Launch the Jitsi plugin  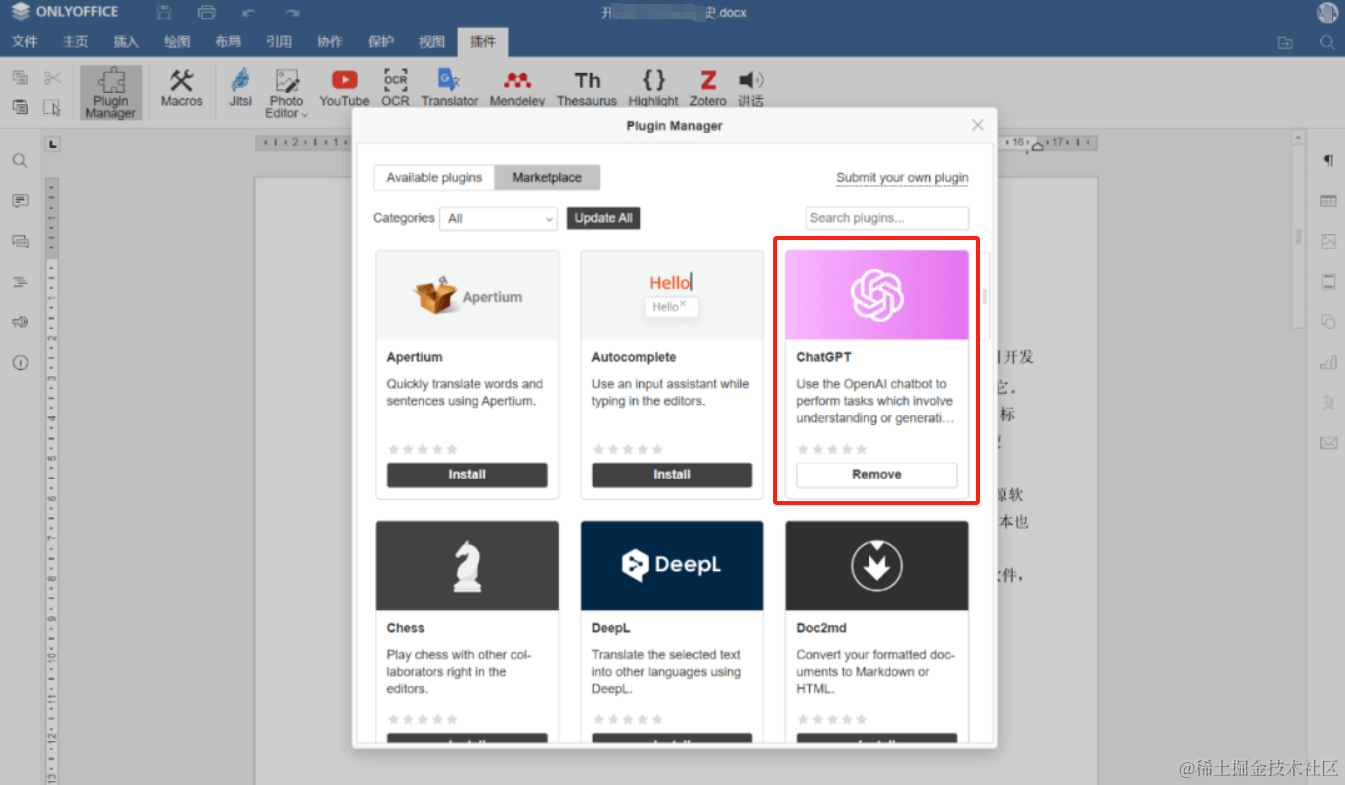(x=240, y=88)
